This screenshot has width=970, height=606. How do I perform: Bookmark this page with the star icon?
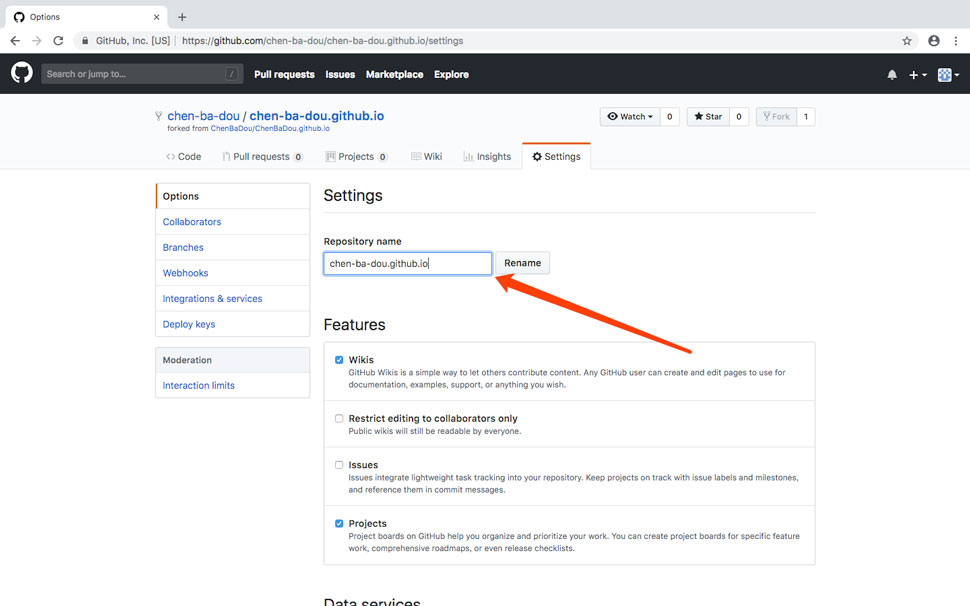[x=906, y=41]
